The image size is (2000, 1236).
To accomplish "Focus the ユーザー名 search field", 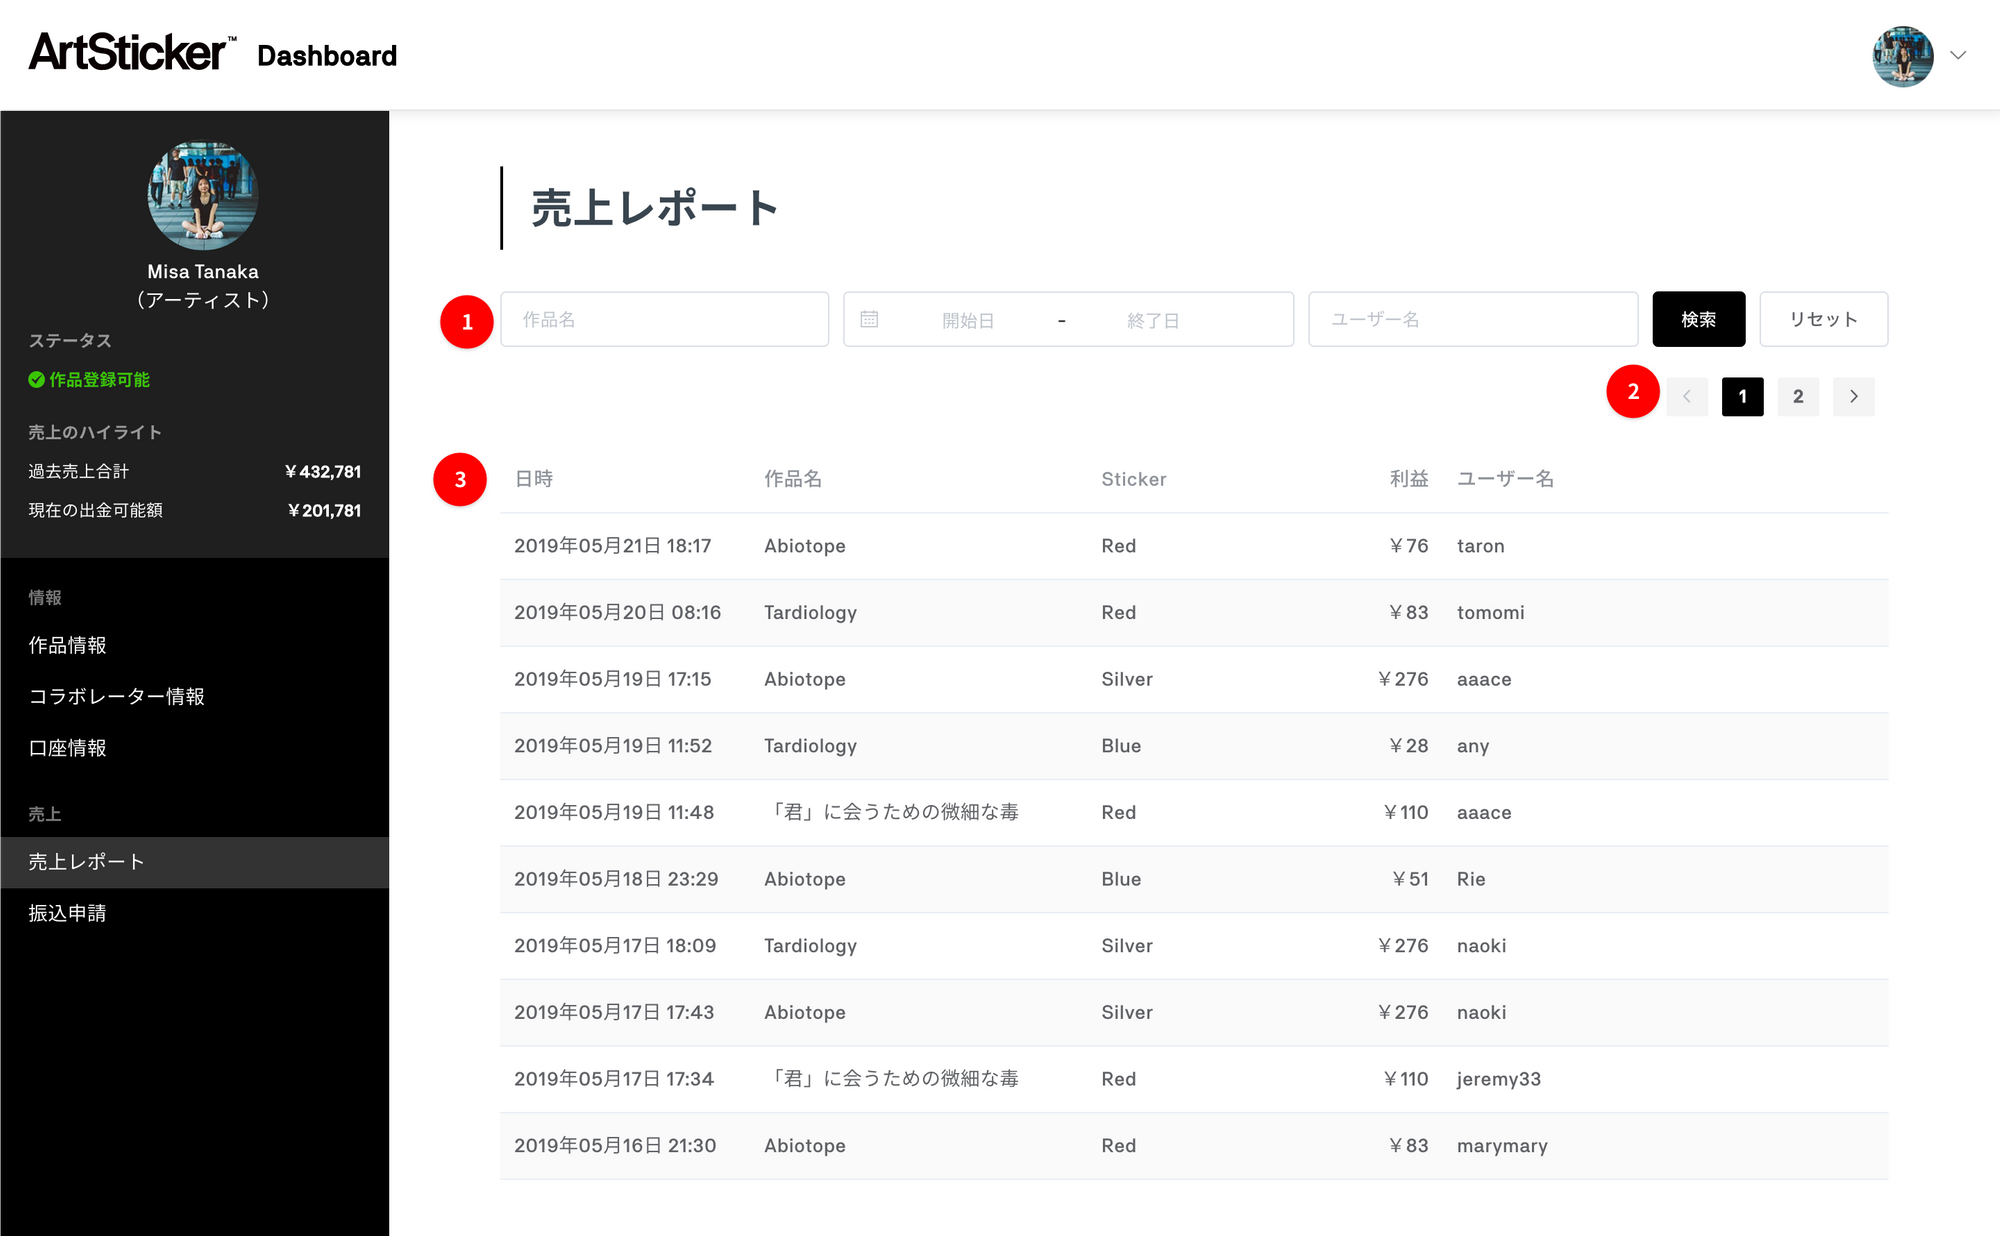I will (x=1472, y=319).
